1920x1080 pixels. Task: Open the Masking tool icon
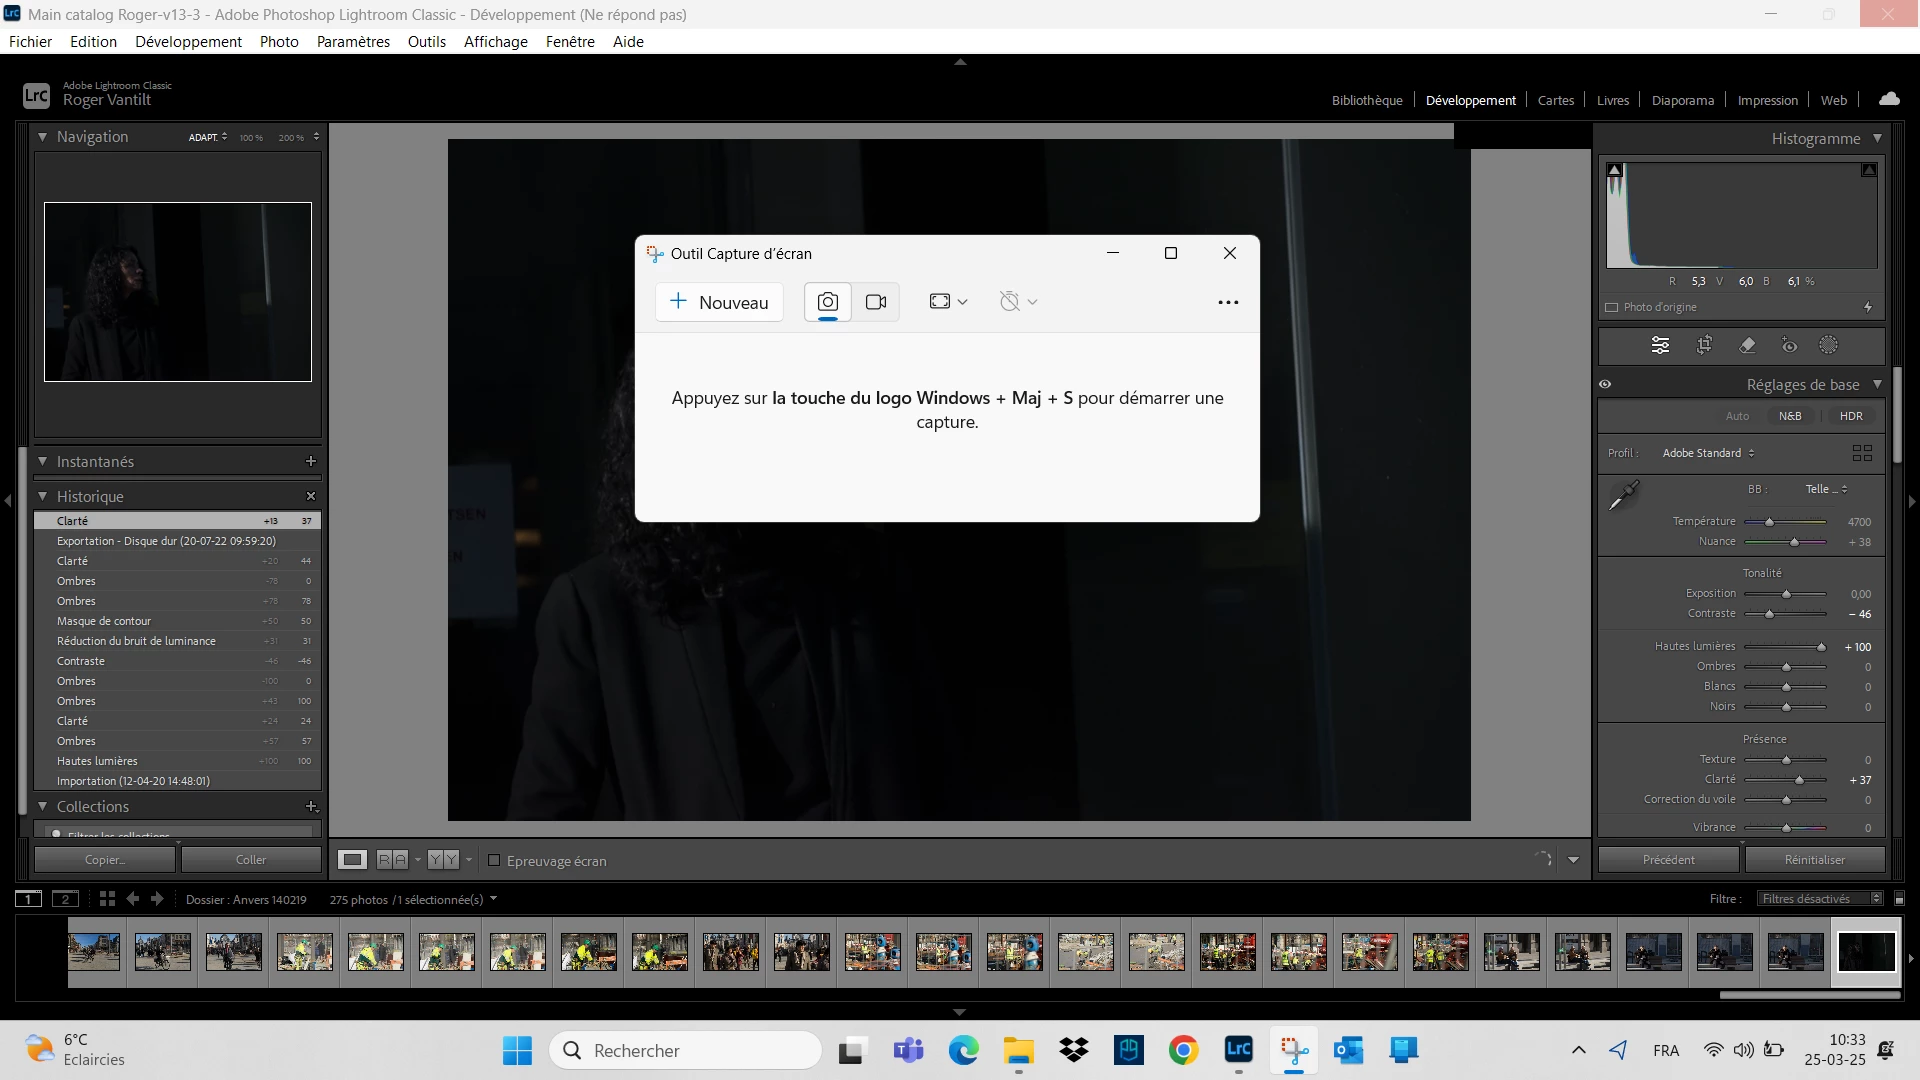(1828, 345)
